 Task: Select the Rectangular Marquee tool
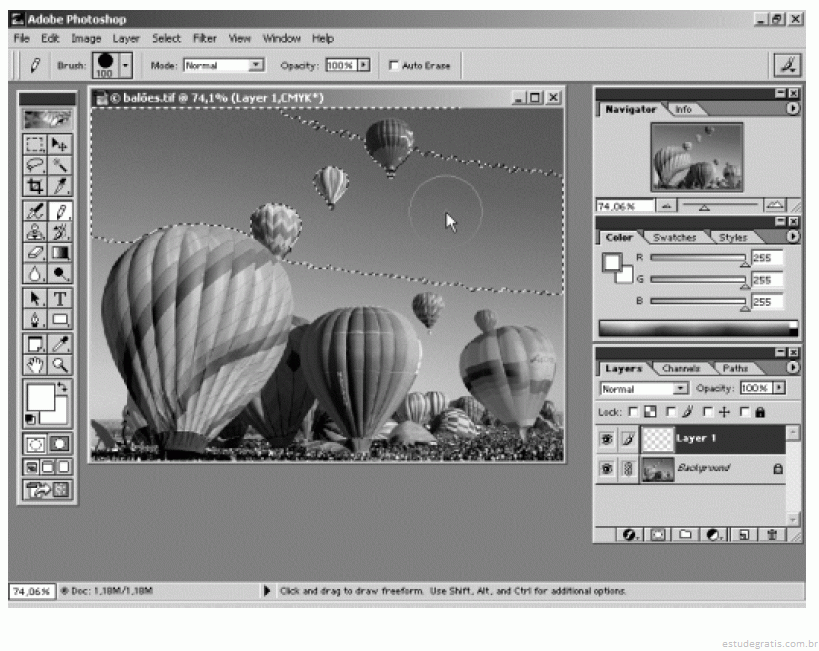pyautogui.click(x=35, y=144)
